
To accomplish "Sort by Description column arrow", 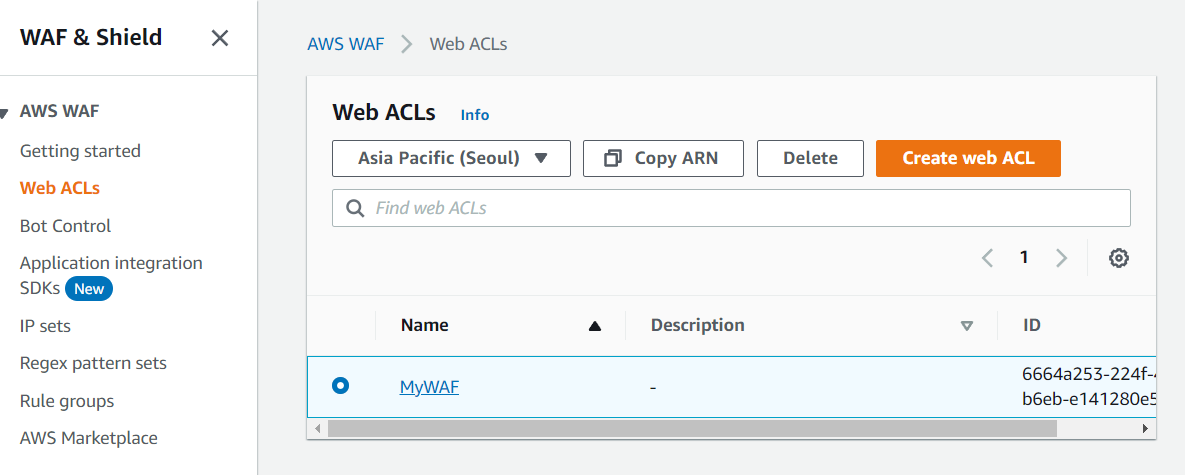I will [966, 326].
